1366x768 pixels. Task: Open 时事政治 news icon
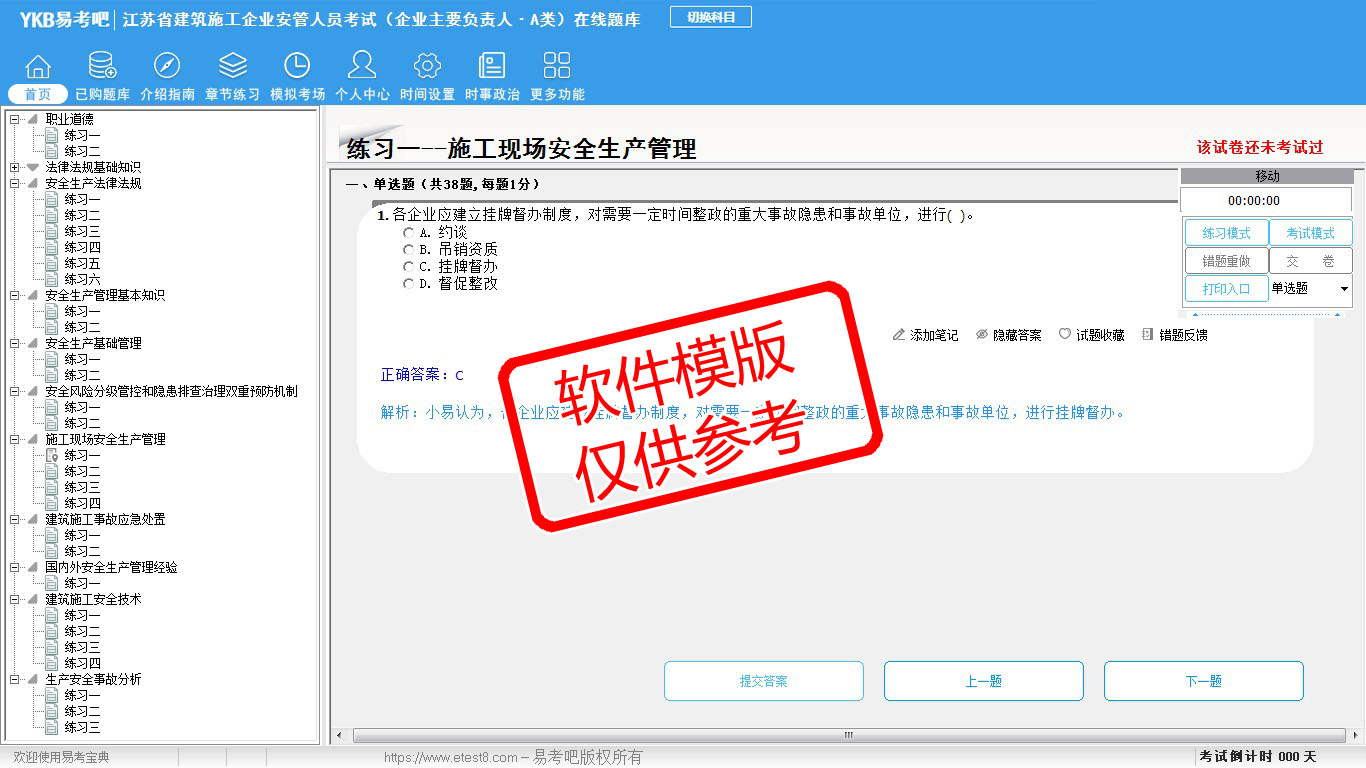pos(492,67)
